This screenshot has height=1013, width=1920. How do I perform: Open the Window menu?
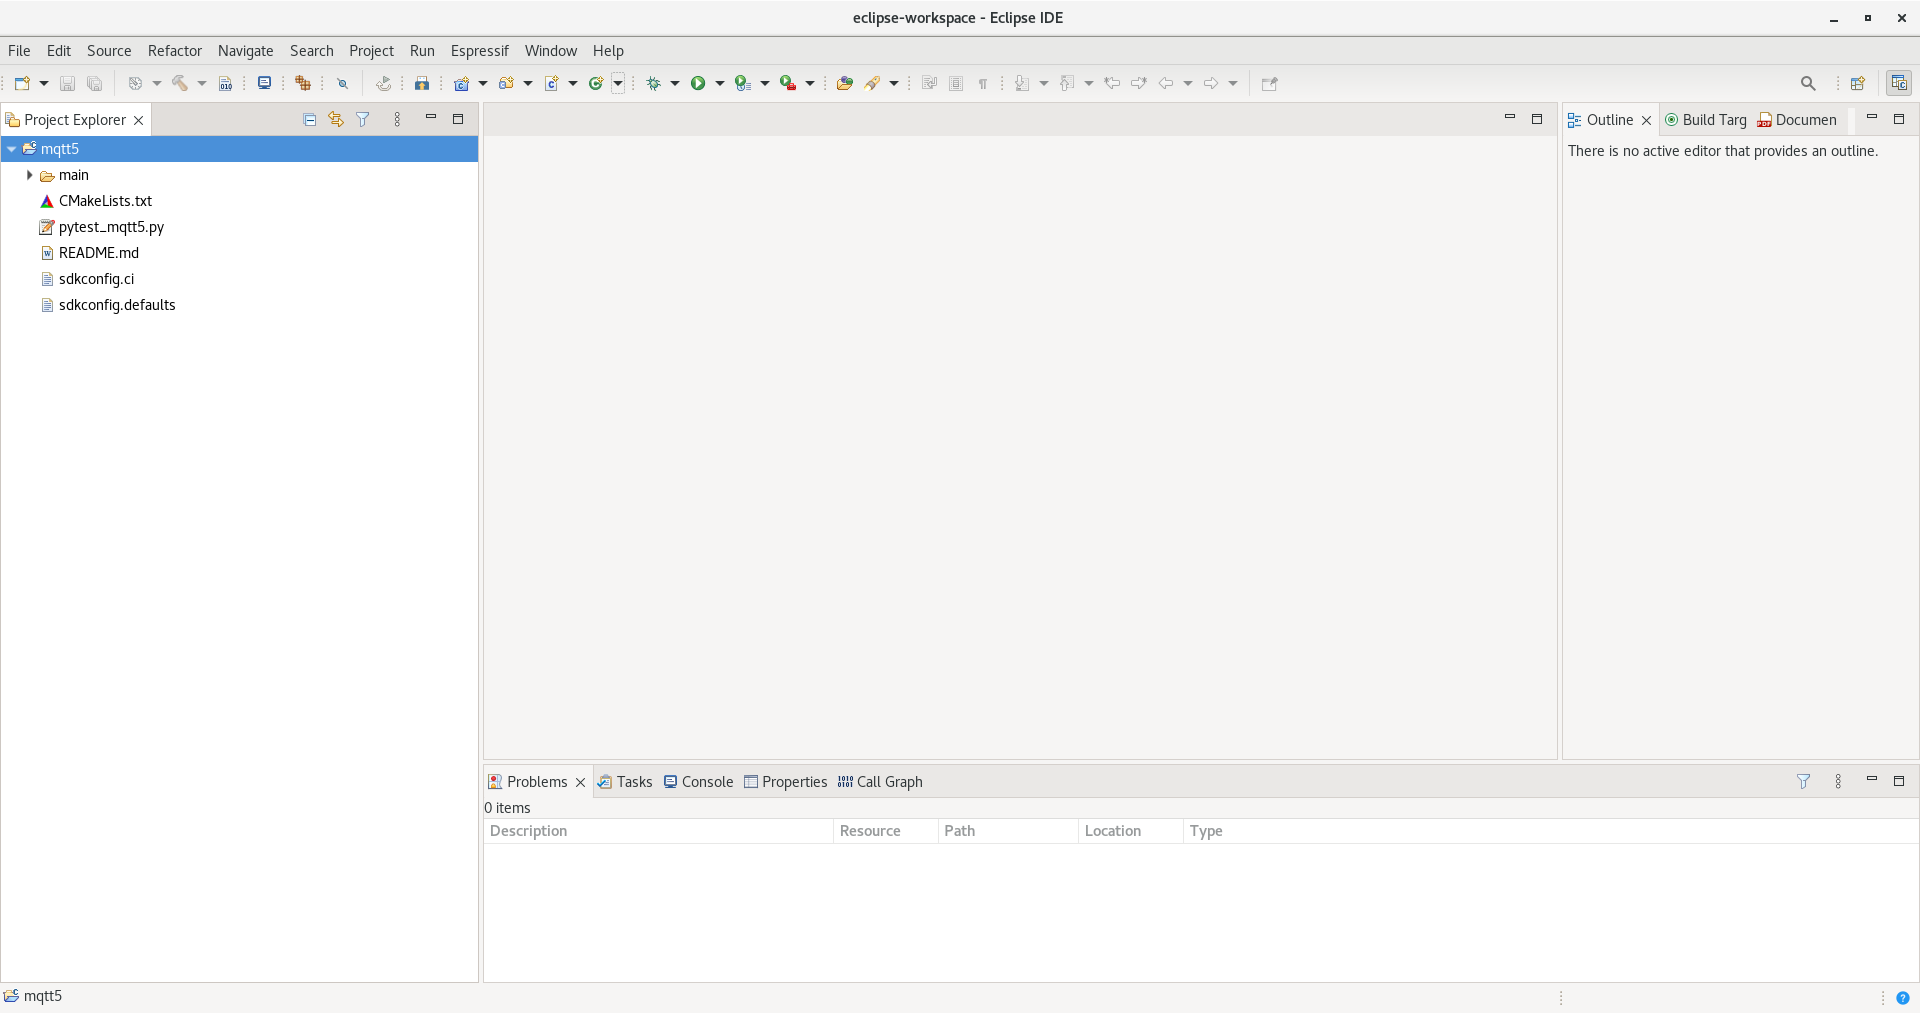[551, 51]
